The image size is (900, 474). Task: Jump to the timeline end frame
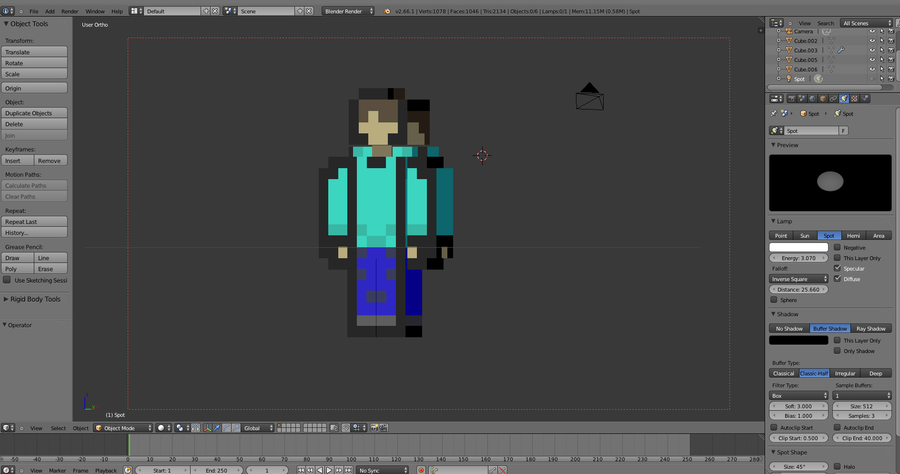point(348,470)
